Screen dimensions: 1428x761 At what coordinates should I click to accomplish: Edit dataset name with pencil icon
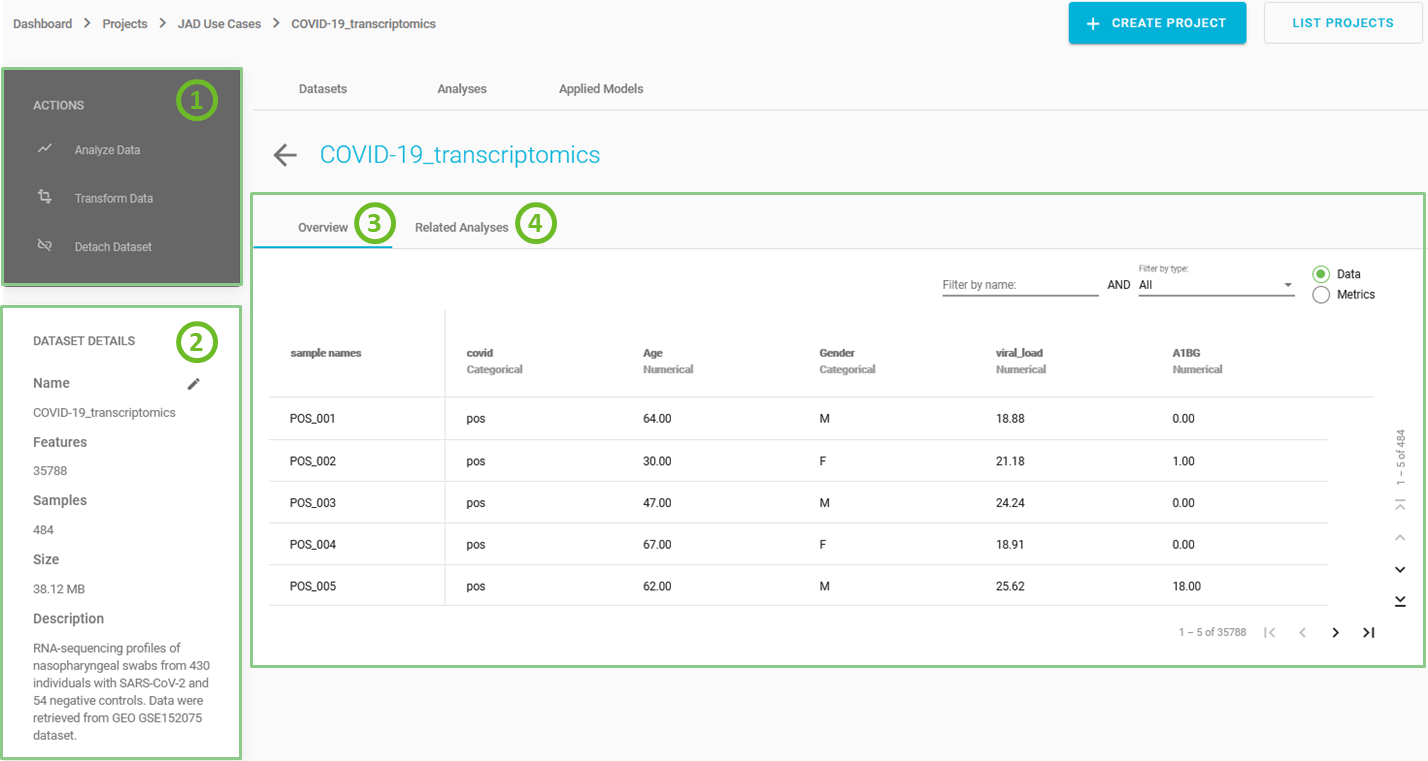point(194,383)
